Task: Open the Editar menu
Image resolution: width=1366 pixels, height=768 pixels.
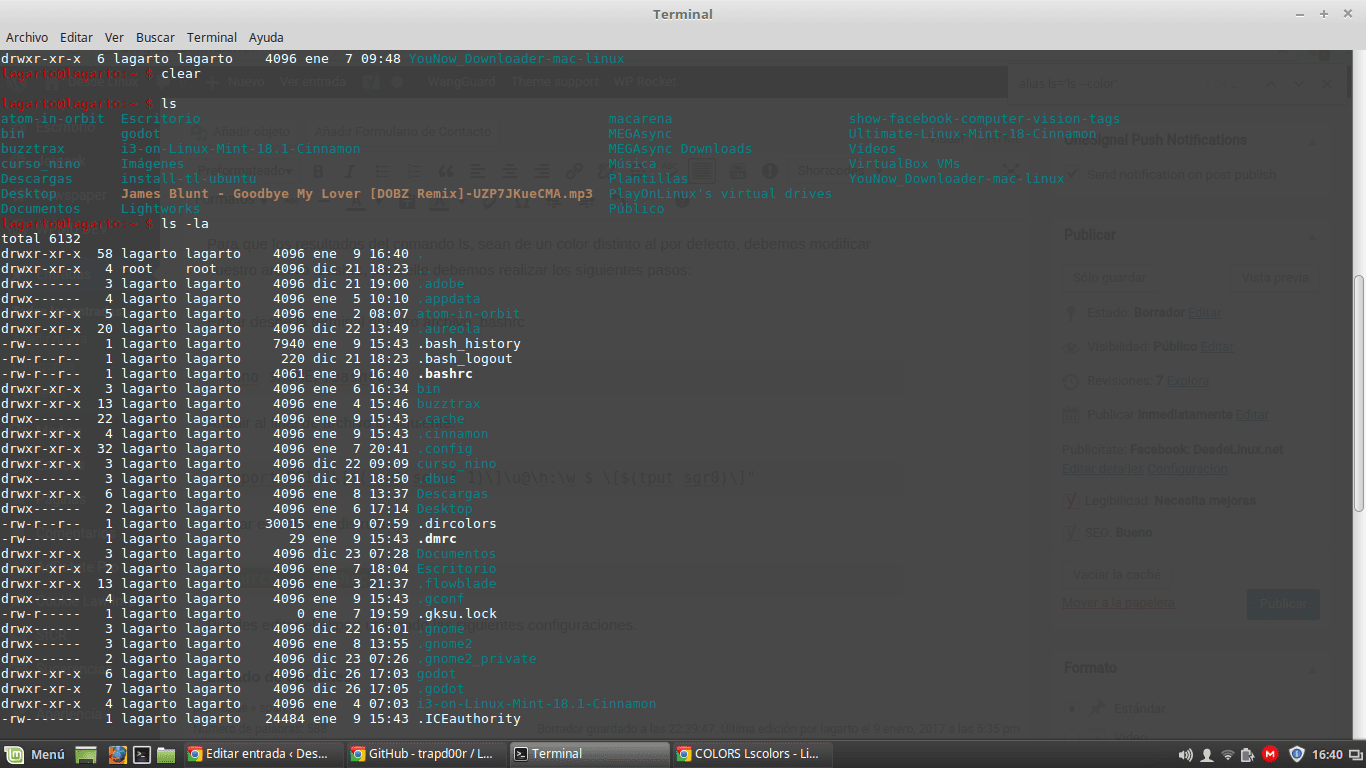Action: point(76,37)
